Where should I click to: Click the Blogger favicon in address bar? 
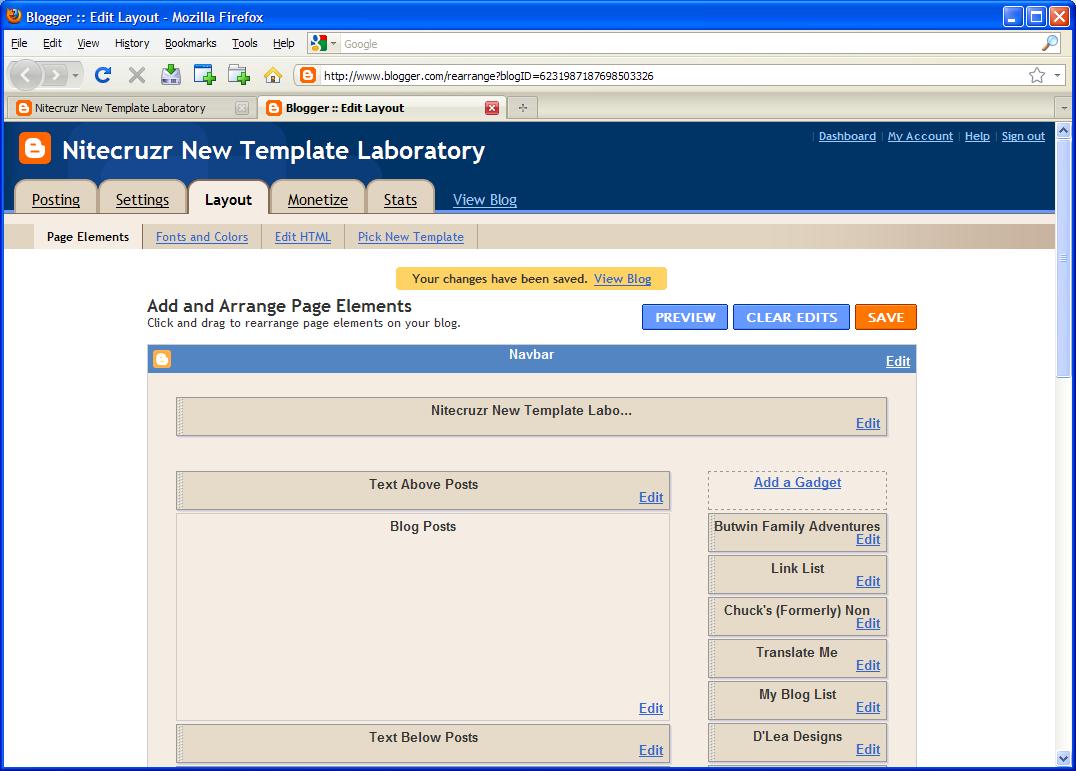[x=308, y=75]
